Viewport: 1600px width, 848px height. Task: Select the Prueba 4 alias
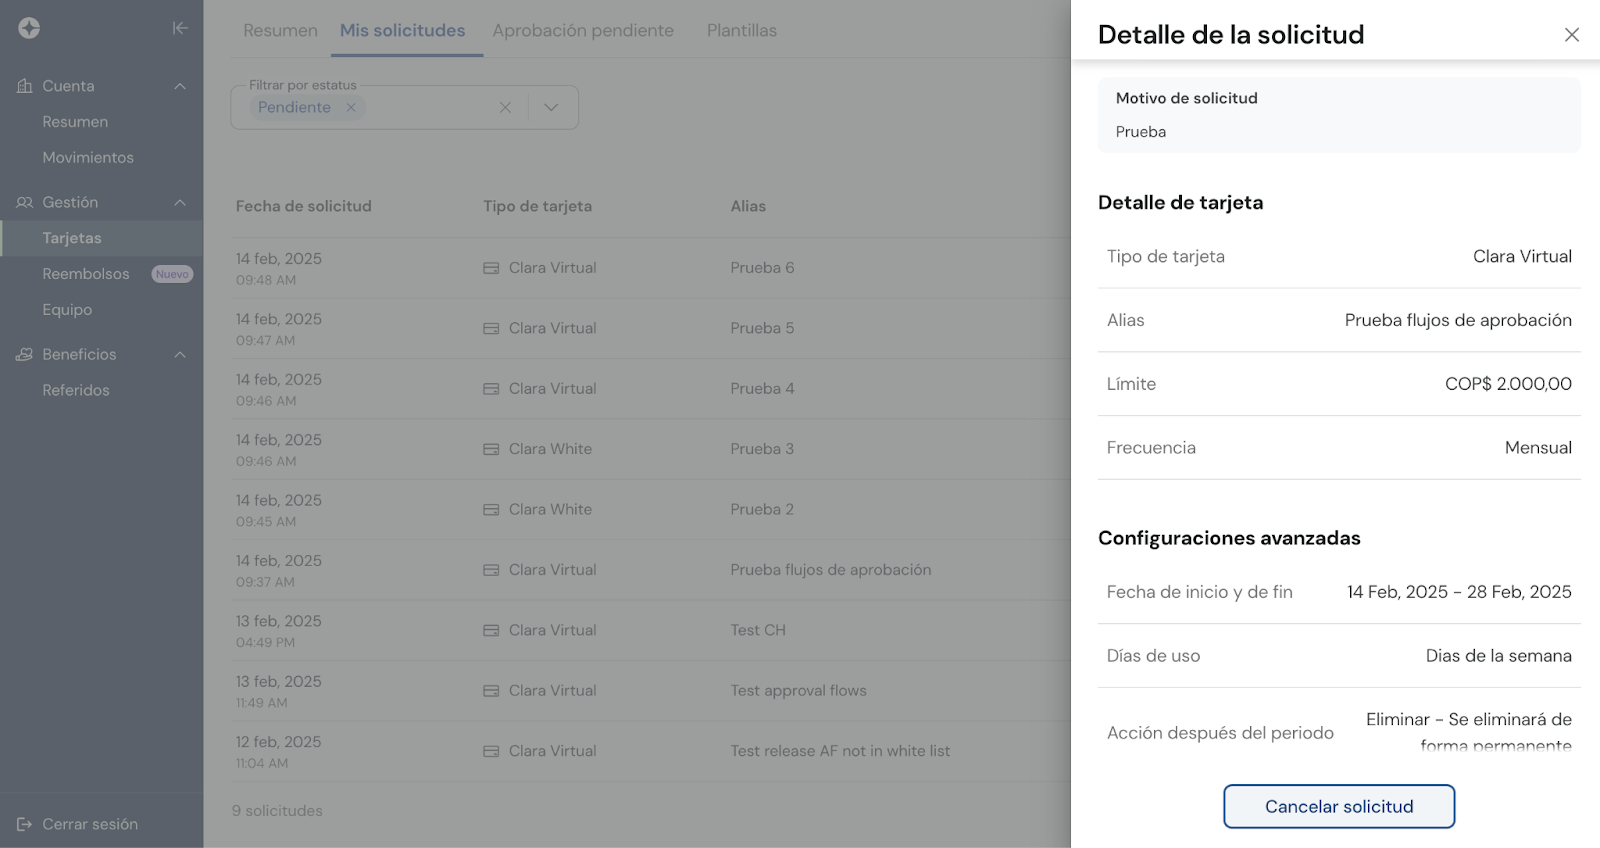tap(762, 389)
